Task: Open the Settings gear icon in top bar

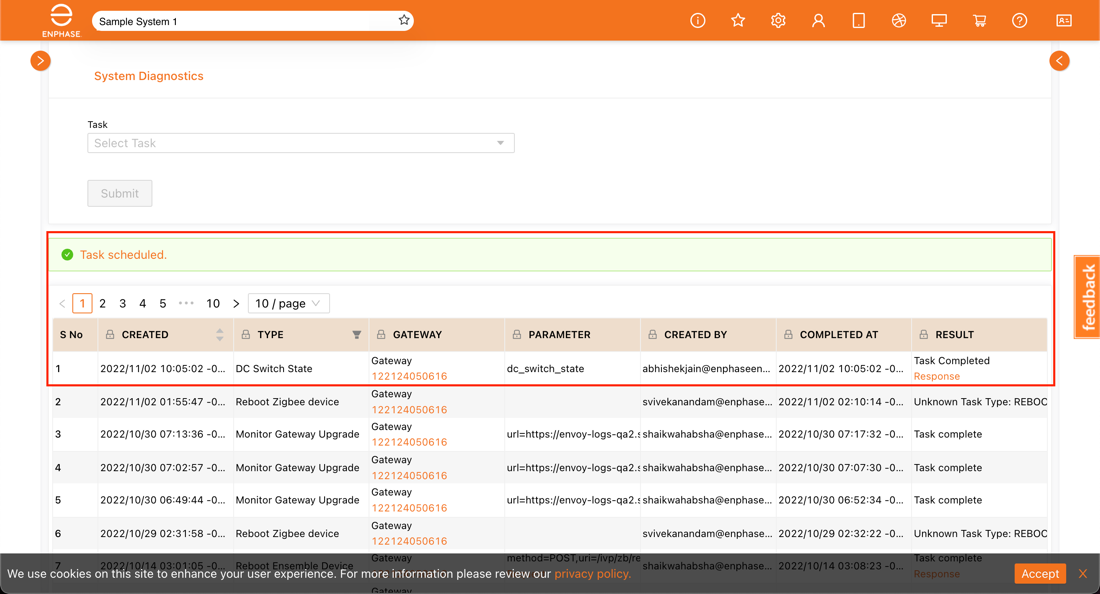Action: click(778, 20)
